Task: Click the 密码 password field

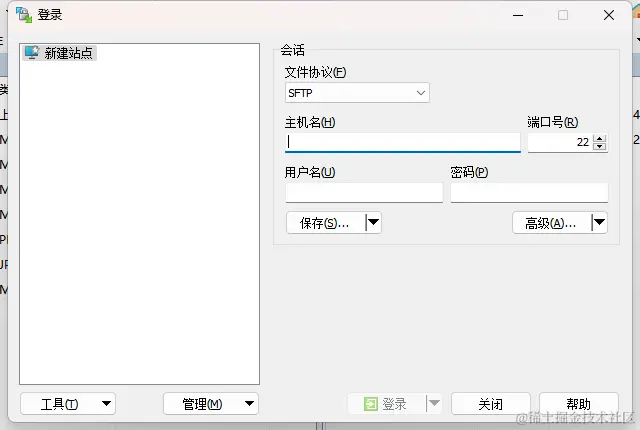Action: pos(529,193)
